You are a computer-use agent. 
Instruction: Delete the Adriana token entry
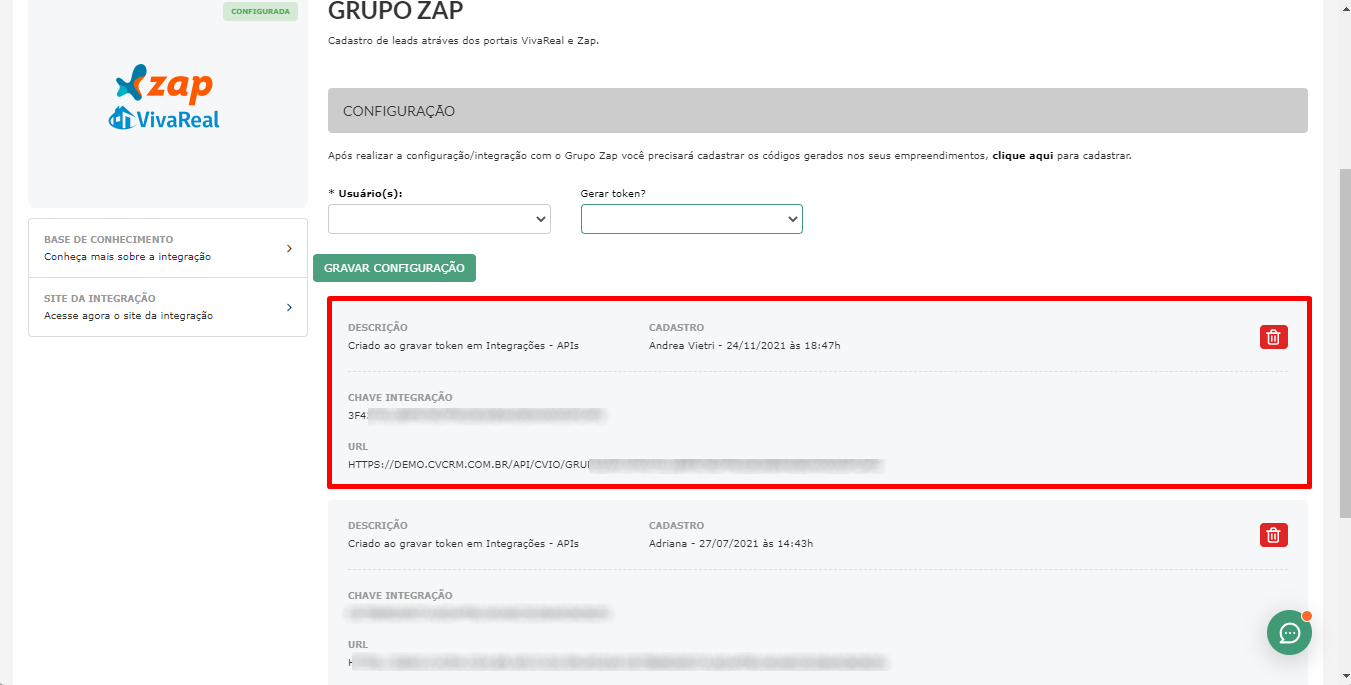(1273, 535)
